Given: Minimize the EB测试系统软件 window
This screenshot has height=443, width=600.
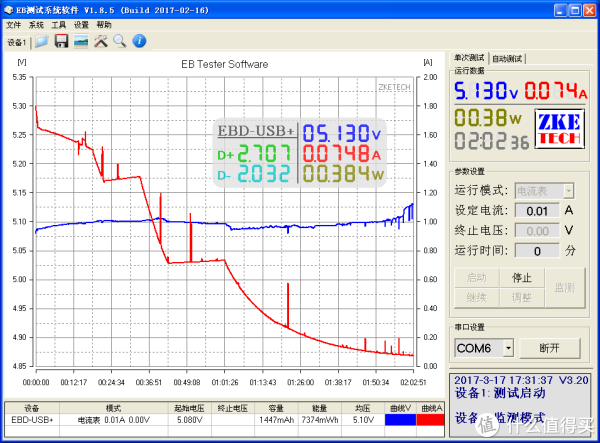Looking at the screenshot, I should click(560, 10).
